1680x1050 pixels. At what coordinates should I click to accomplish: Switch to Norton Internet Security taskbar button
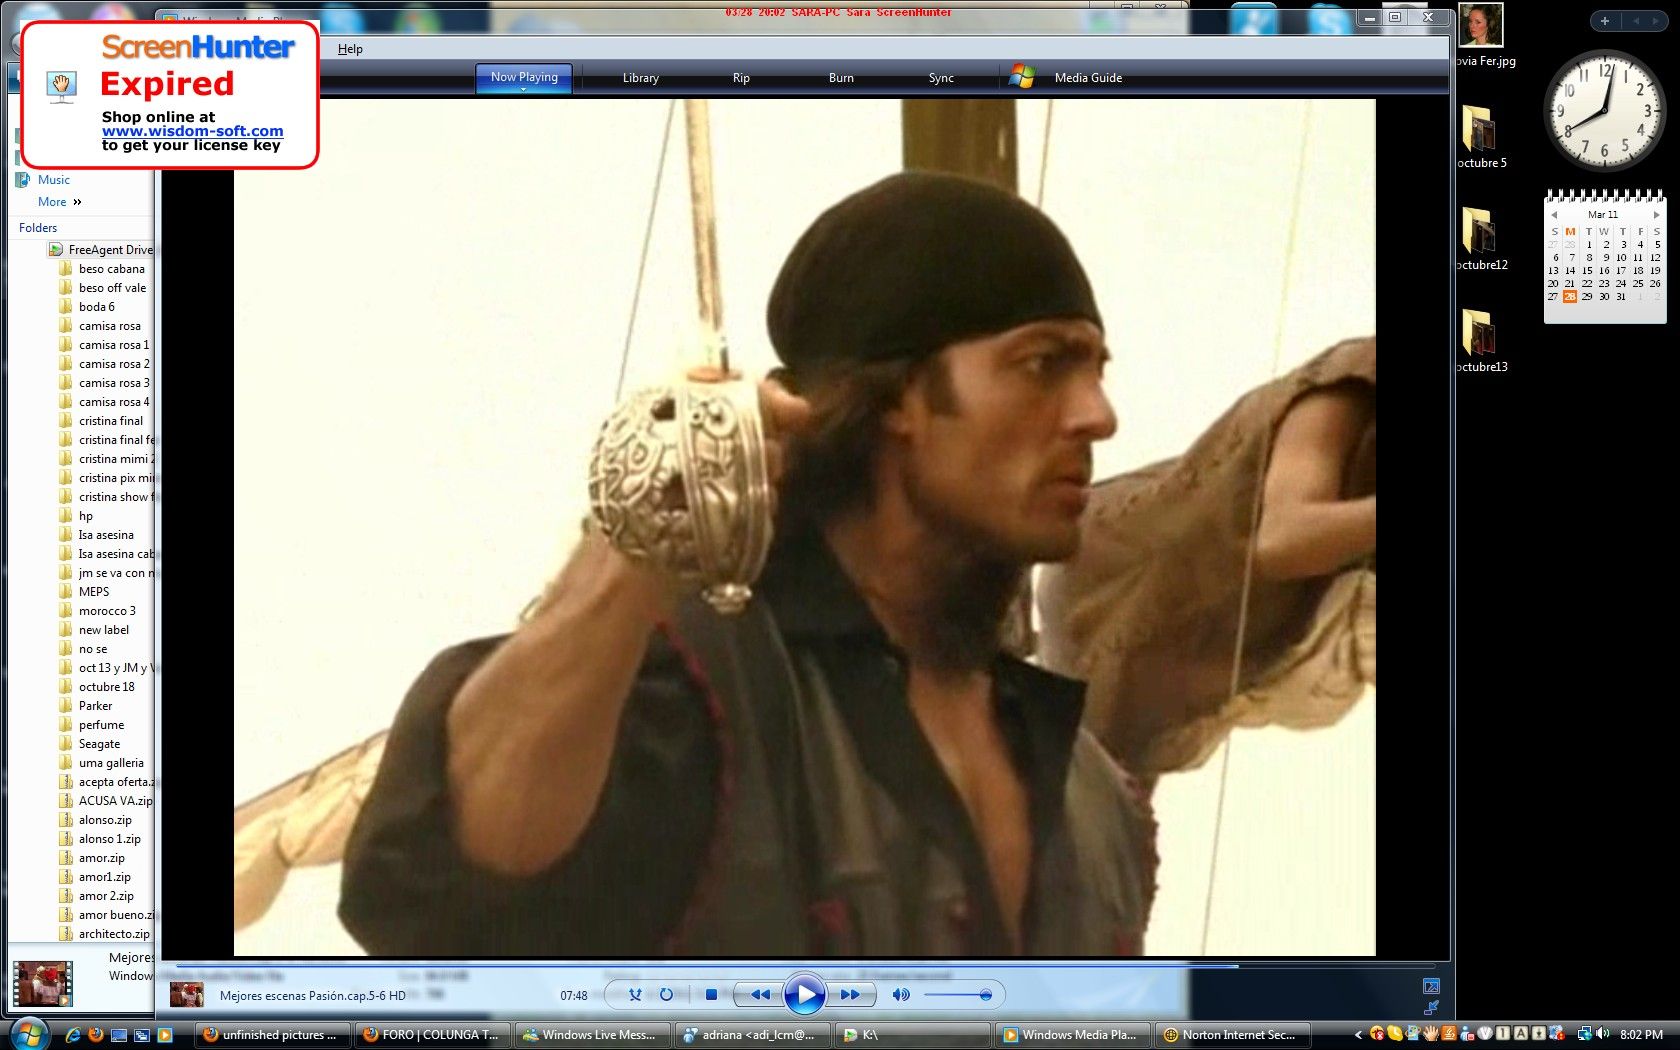(1233, 1035)
